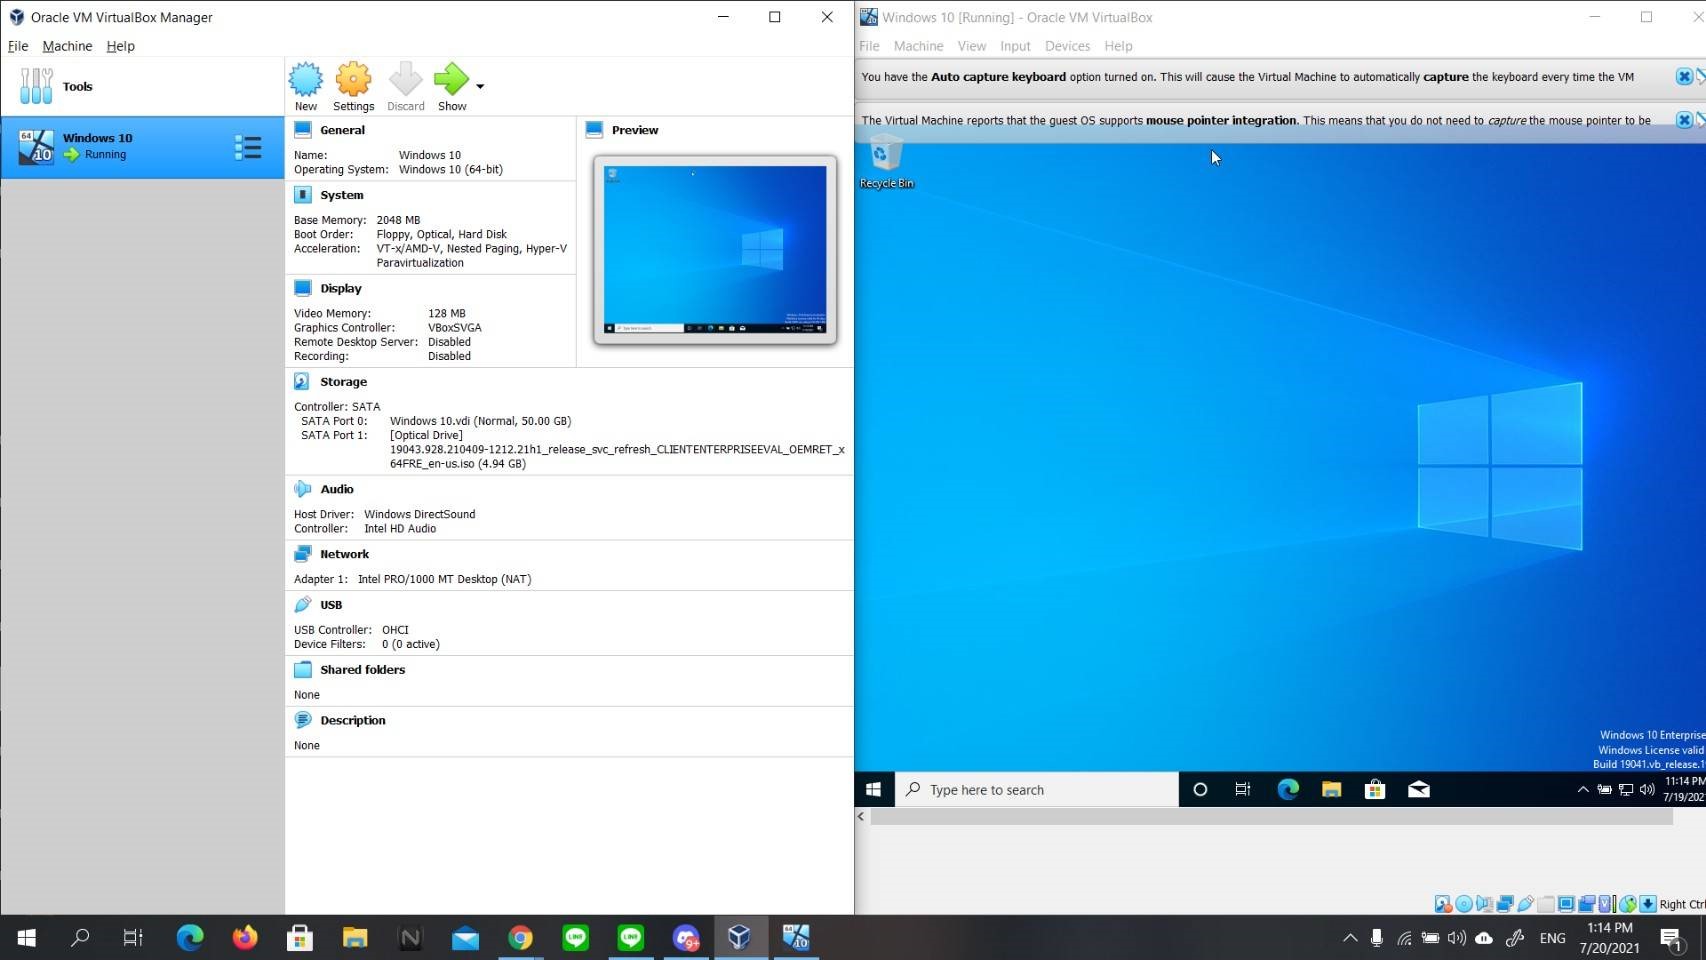The image size is (1706, 960).
Task: Open Microsoft Store in guest taskbar
Action: 1375,790
